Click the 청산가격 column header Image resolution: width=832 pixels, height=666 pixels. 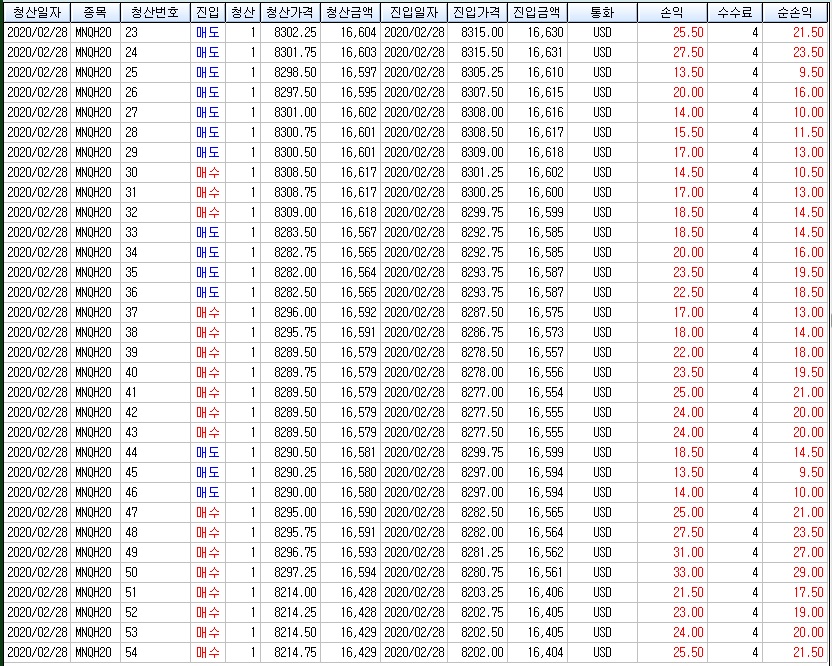point(290,12)
